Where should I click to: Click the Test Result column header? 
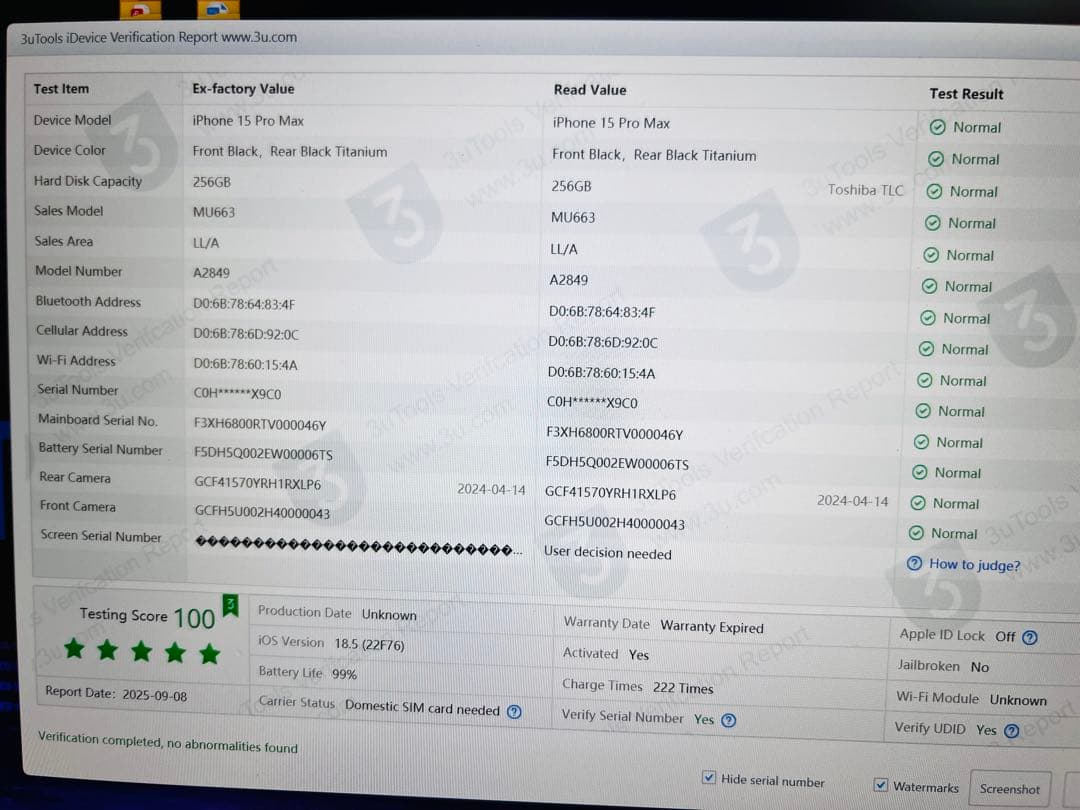click(966, 94)
